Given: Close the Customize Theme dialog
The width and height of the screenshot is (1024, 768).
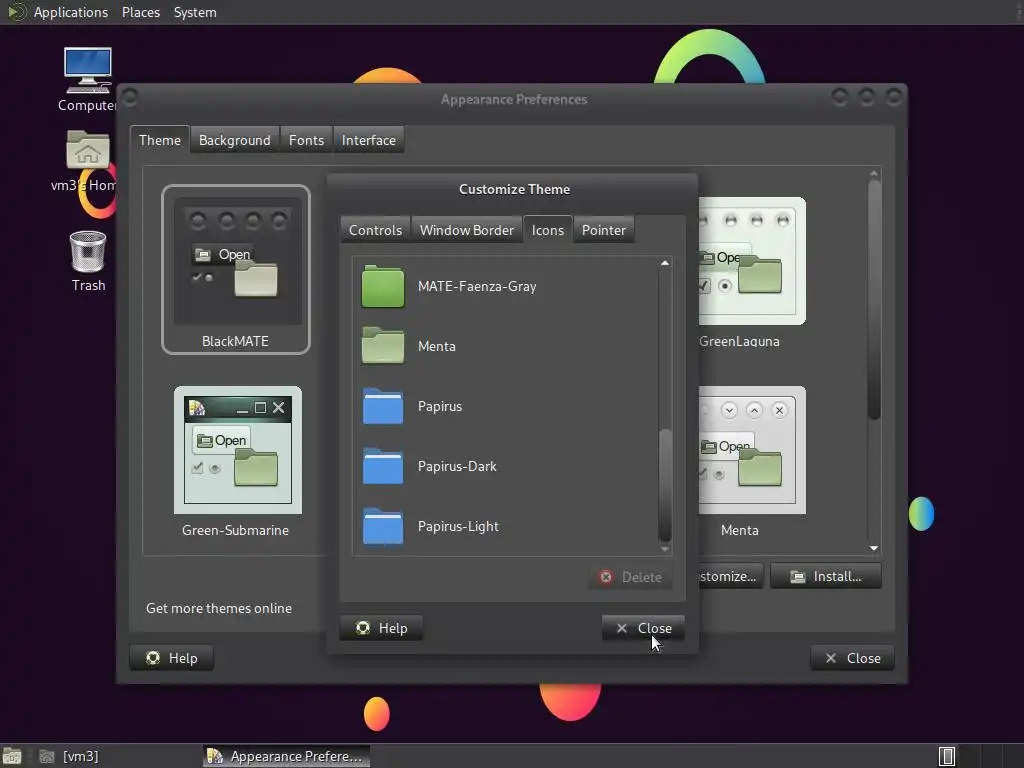Looking at the screenshot, I should pos(643,628).
